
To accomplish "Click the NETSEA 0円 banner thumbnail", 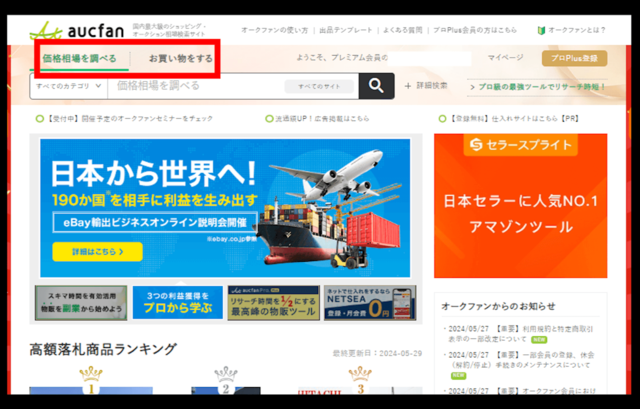I will tap(369, 304).
